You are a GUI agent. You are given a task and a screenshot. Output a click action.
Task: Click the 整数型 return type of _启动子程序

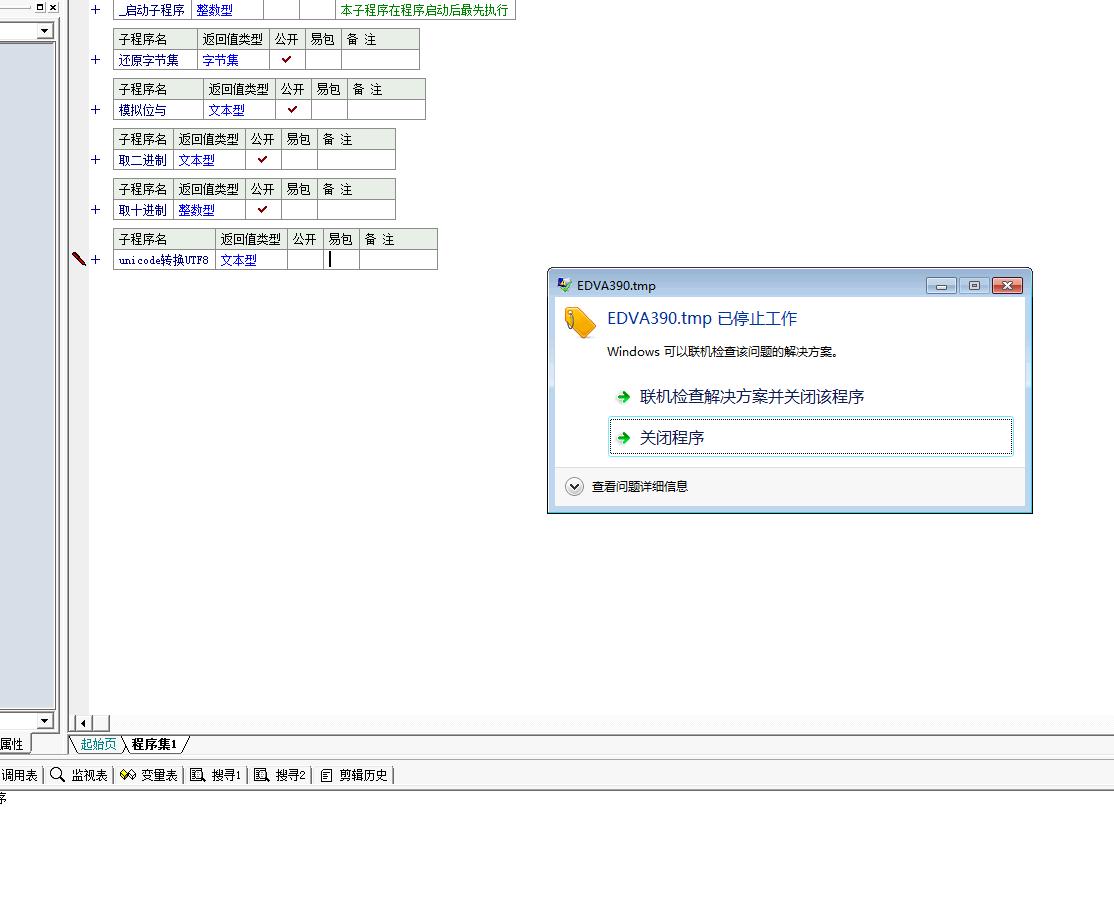[x=227, y=10]
